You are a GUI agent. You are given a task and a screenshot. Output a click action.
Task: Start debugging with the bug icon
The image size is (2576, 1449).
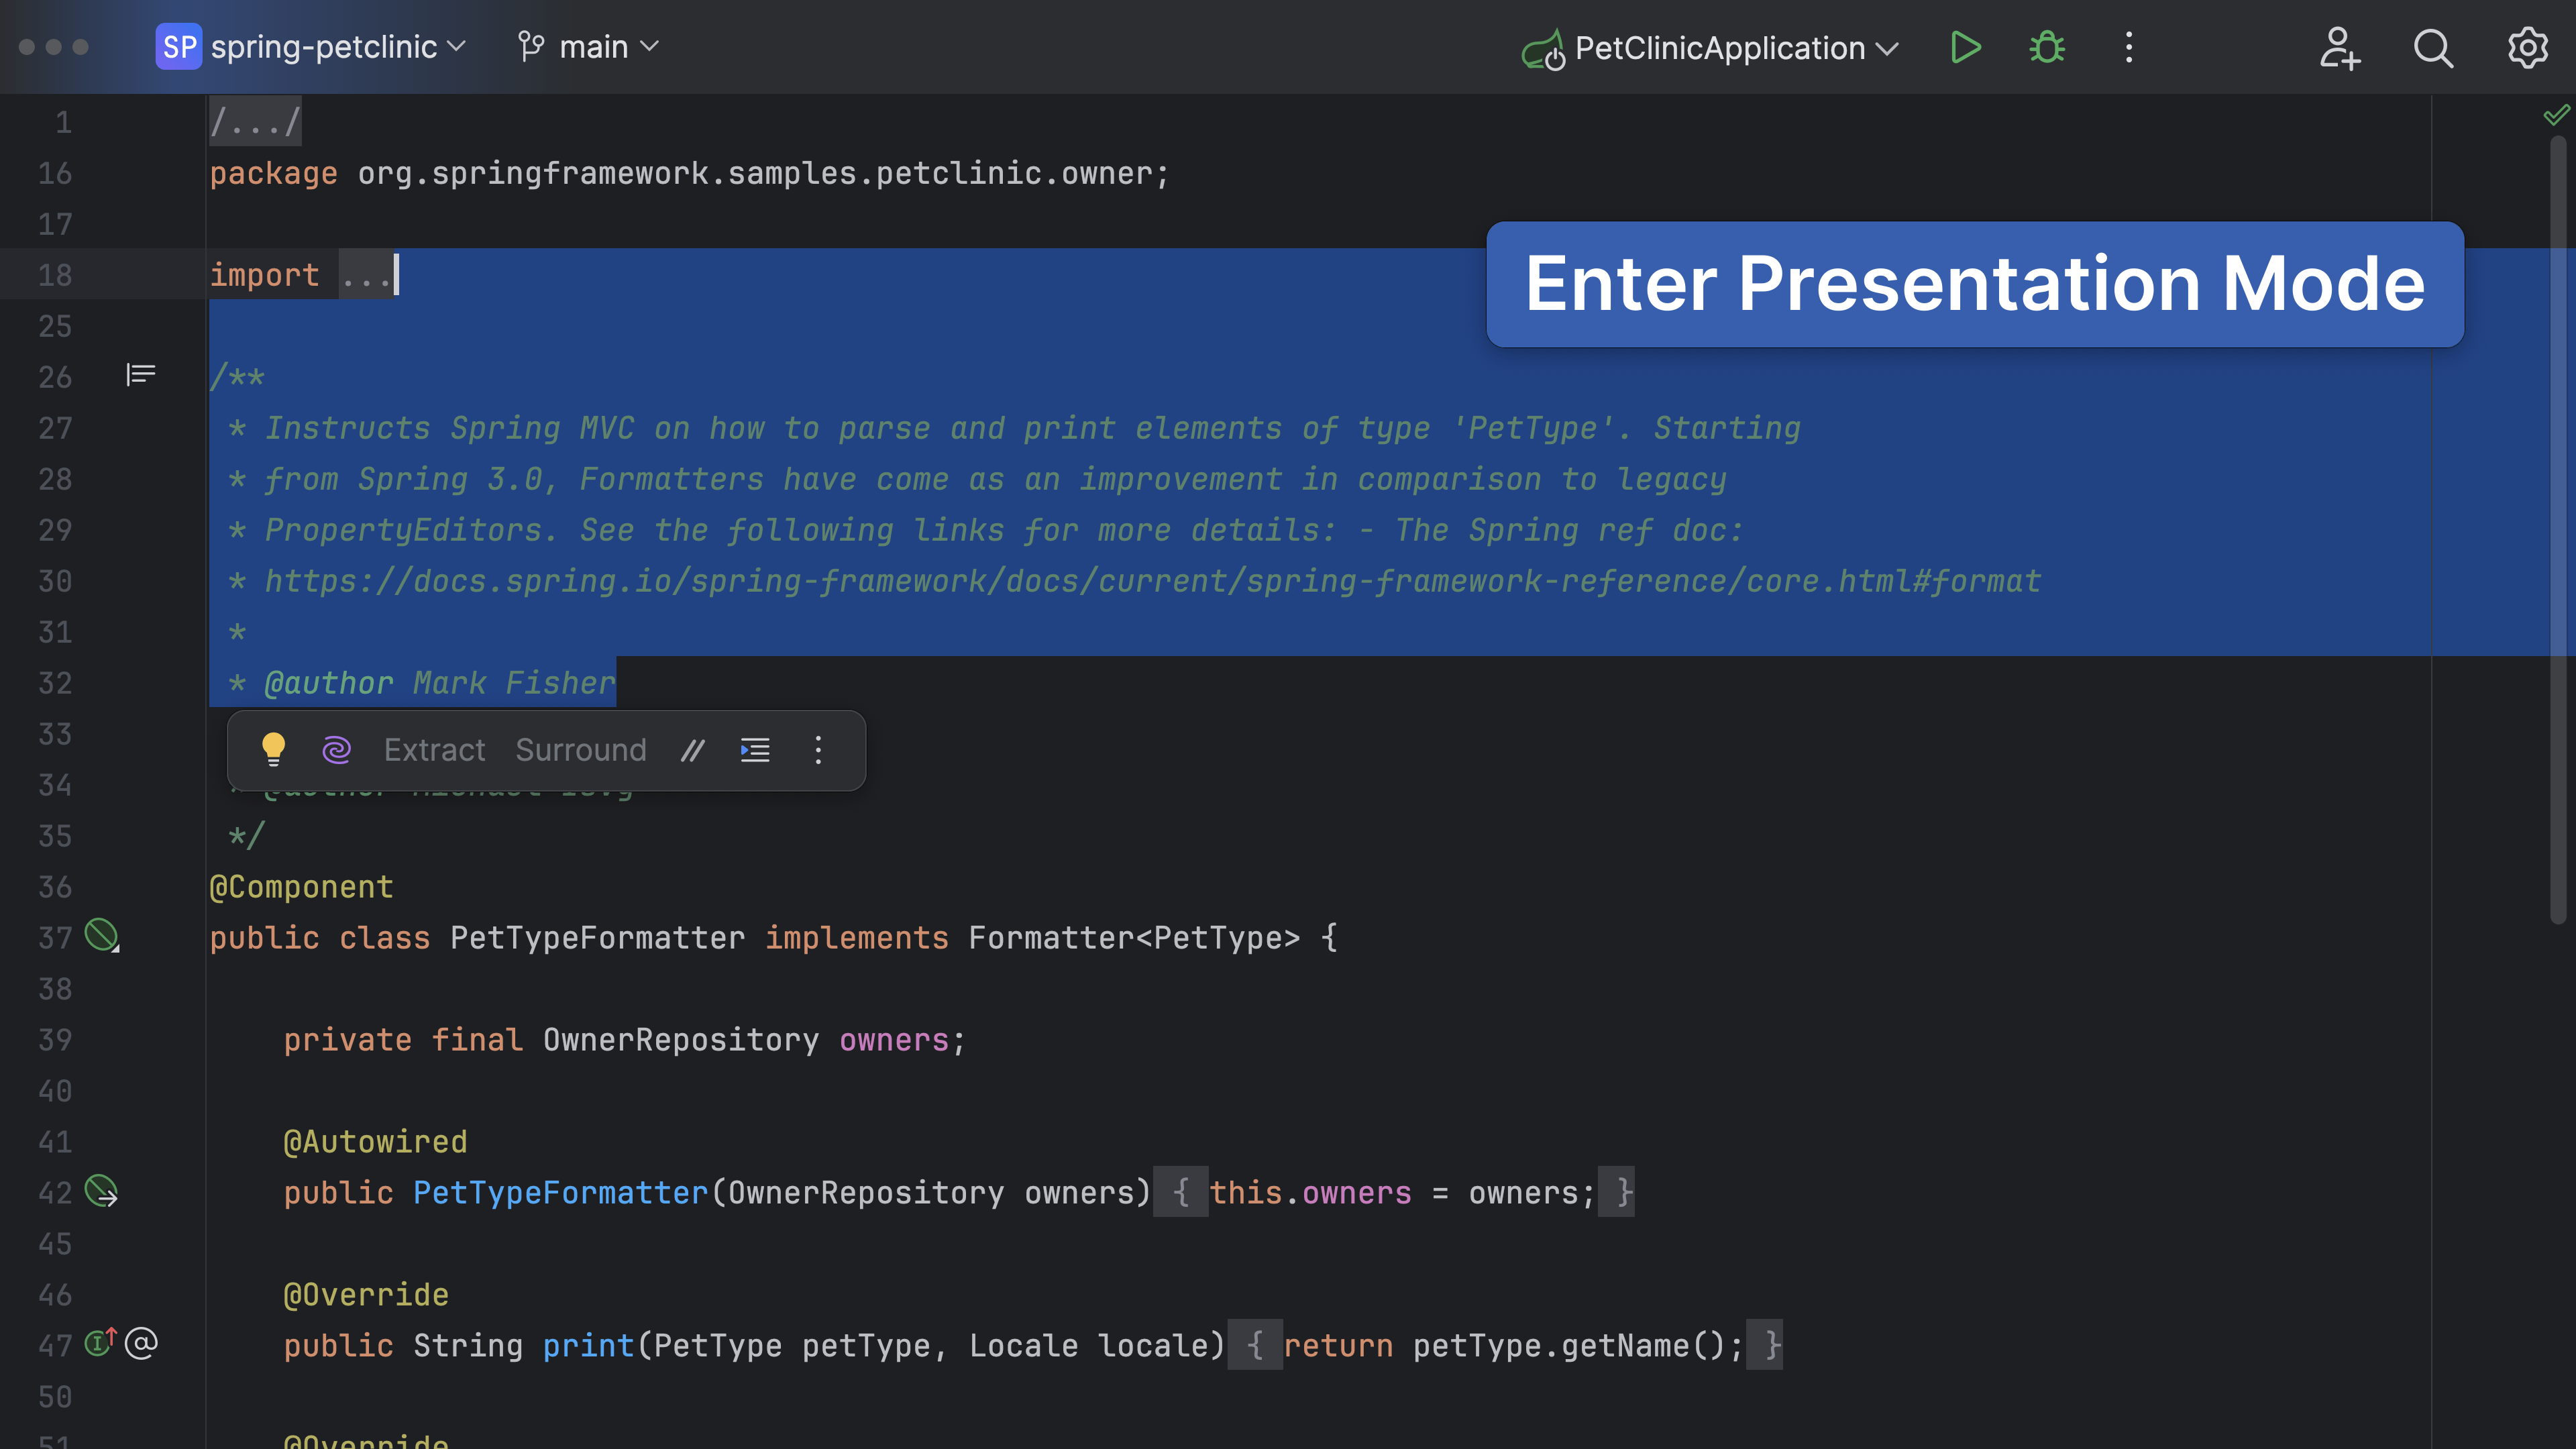click(2046, 47)
